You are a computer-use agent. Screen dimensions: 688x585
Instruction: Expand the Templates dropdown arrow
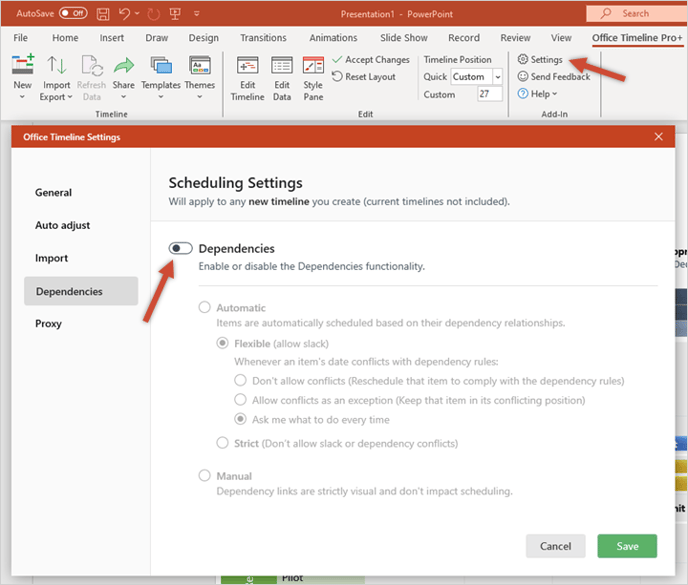(161, 97)
